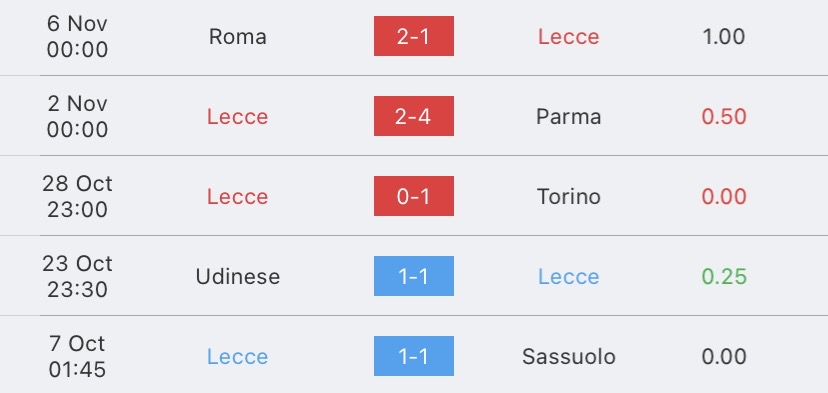Click blue Lecce in the Sassuolo row
The width and height of the screenshot is (828, 393).
238,357
